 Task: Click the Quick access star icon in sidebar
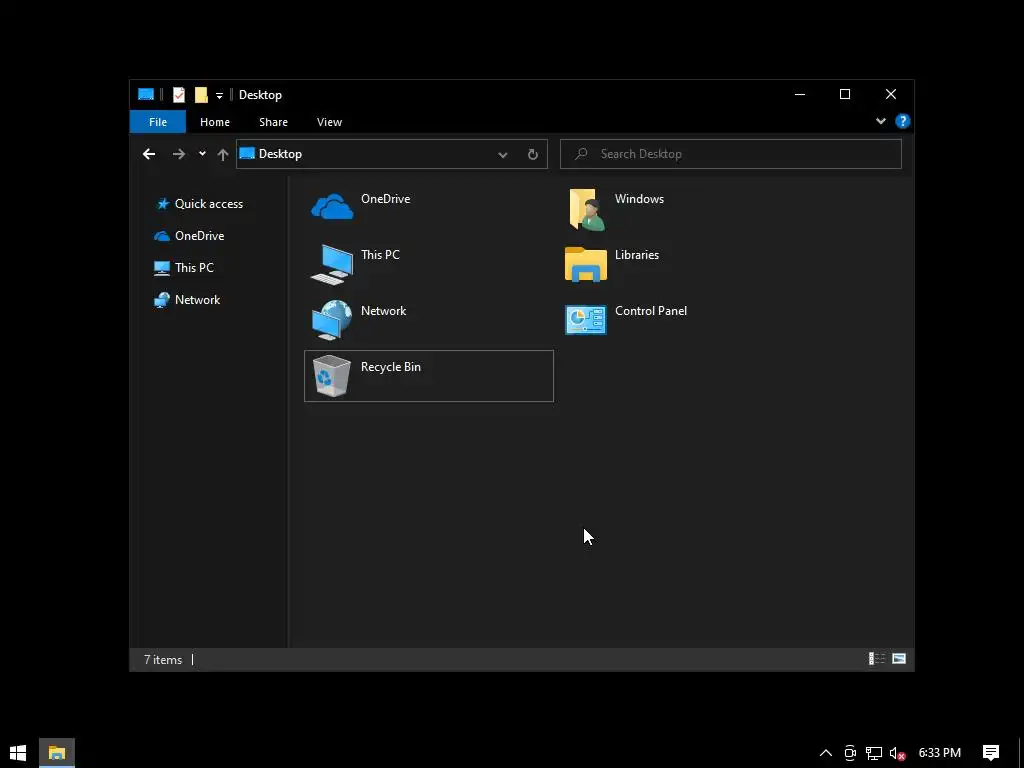tap(163, 204)
